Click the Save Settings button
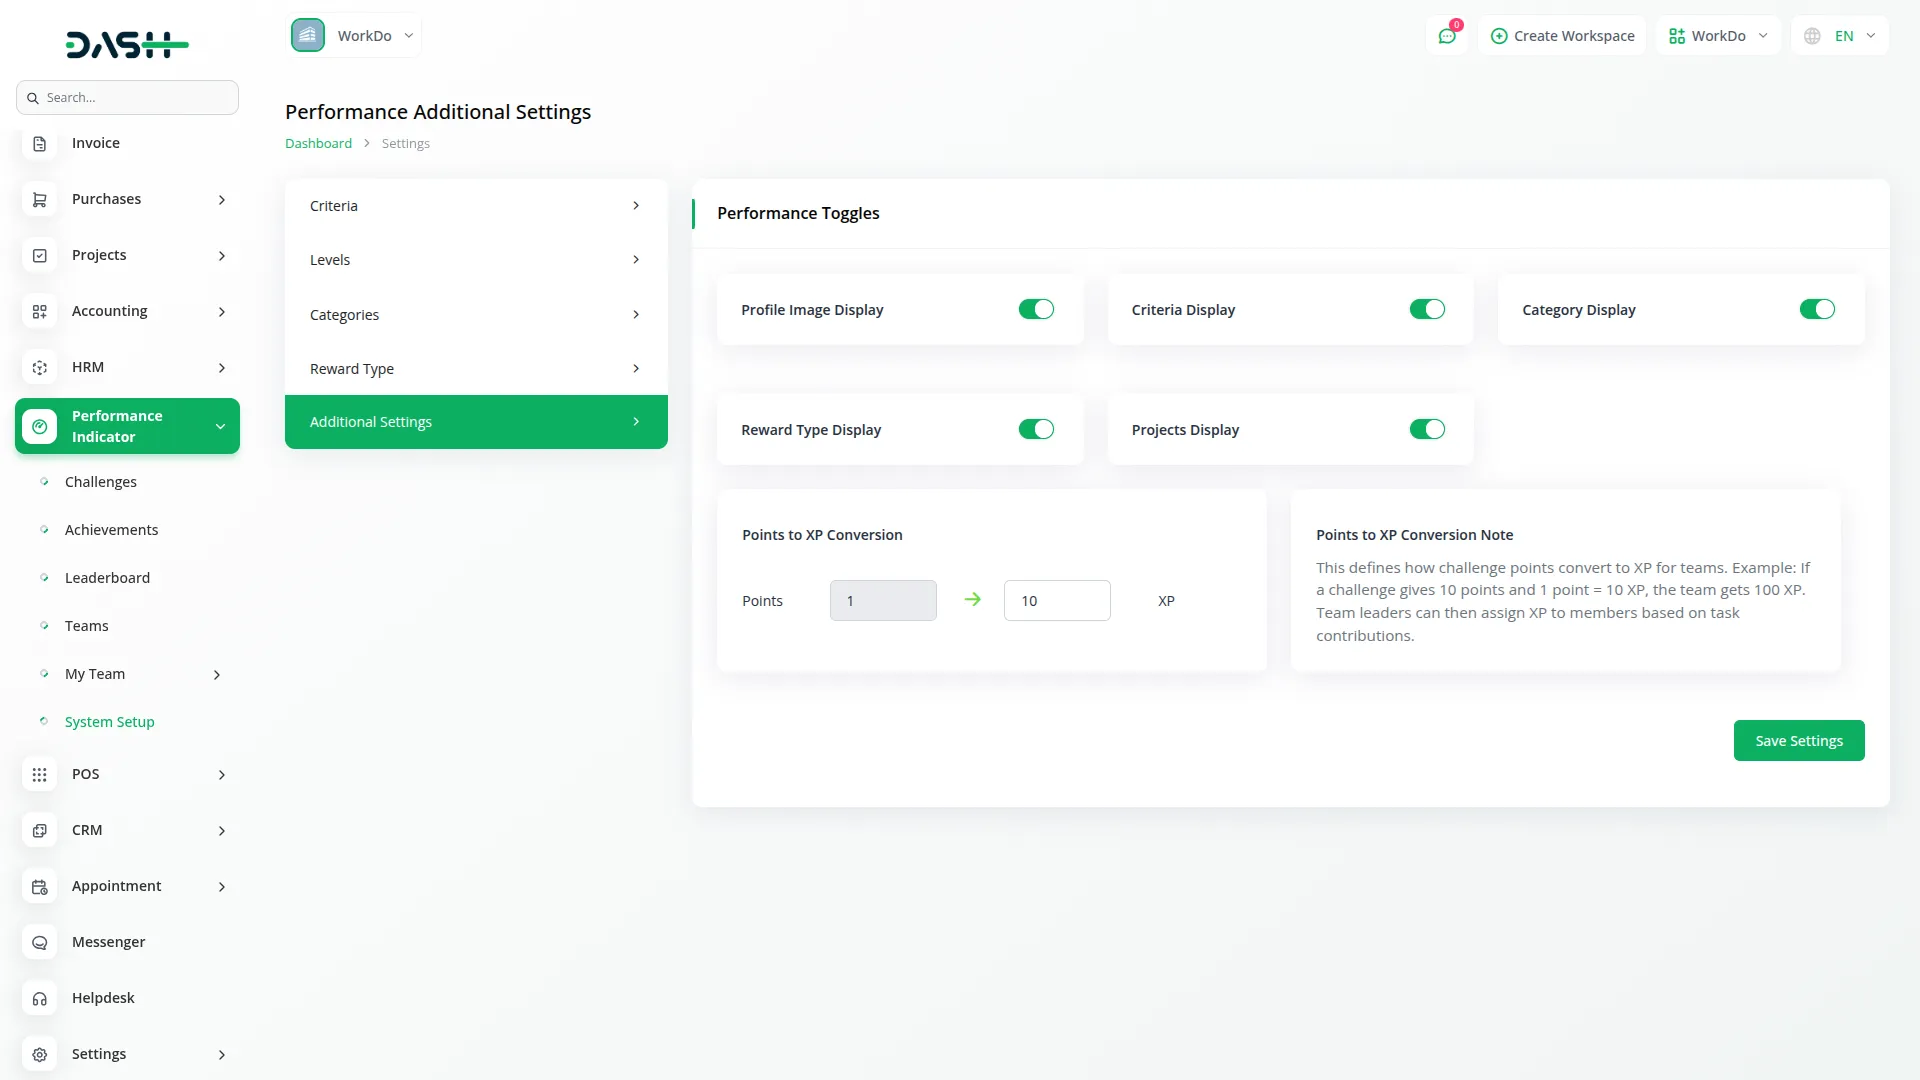 [1798, 741]
